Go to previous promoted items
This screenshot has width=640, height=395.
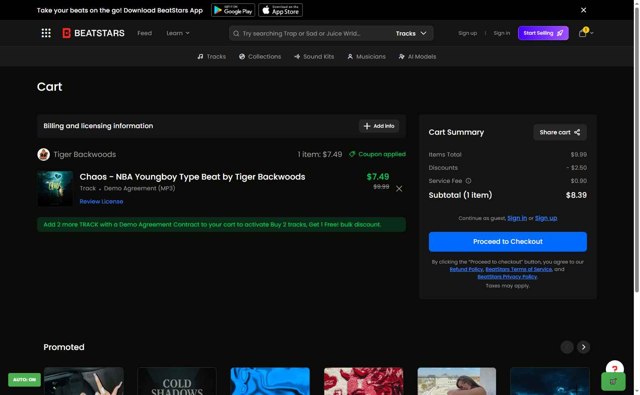[567, 347]
